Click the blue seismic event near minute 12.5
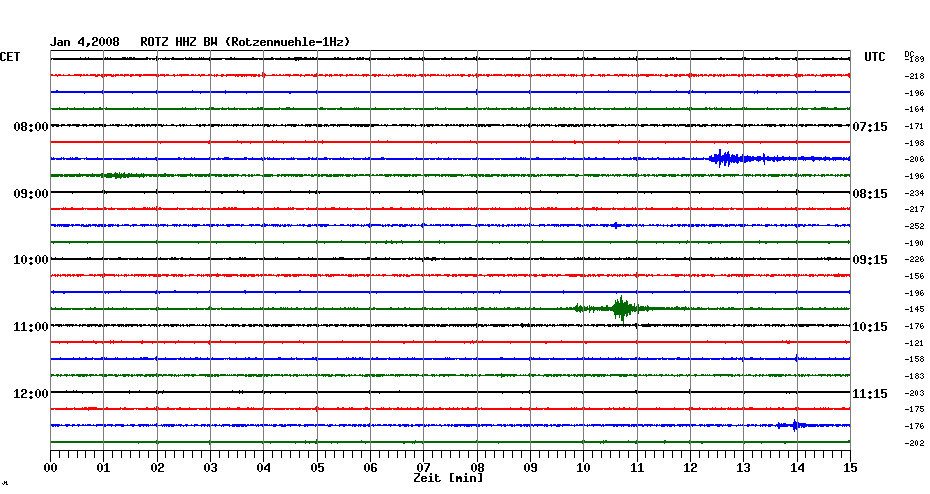The width and height of the screenshot is (930, 494). (725, 158)
